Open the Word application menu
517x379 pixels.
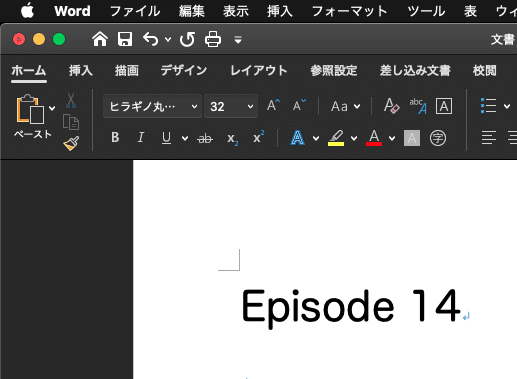tap(72, 11)
